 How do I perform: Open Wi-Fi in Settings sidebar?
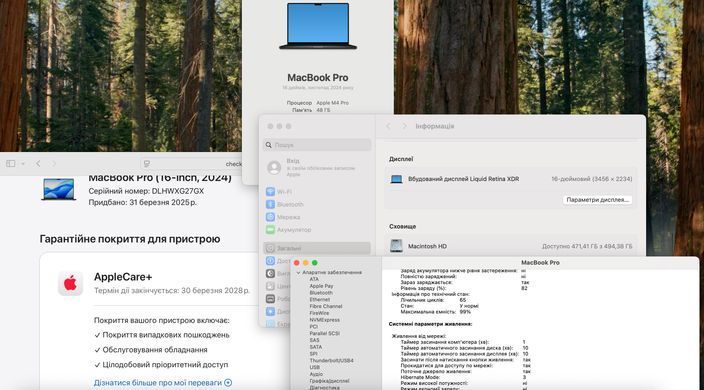(x=317, y=192)
